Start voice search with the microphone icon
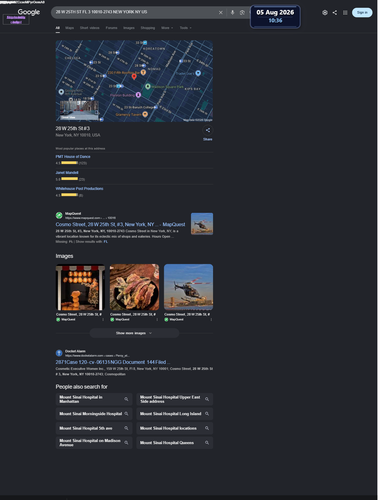 tap(232, 13)
